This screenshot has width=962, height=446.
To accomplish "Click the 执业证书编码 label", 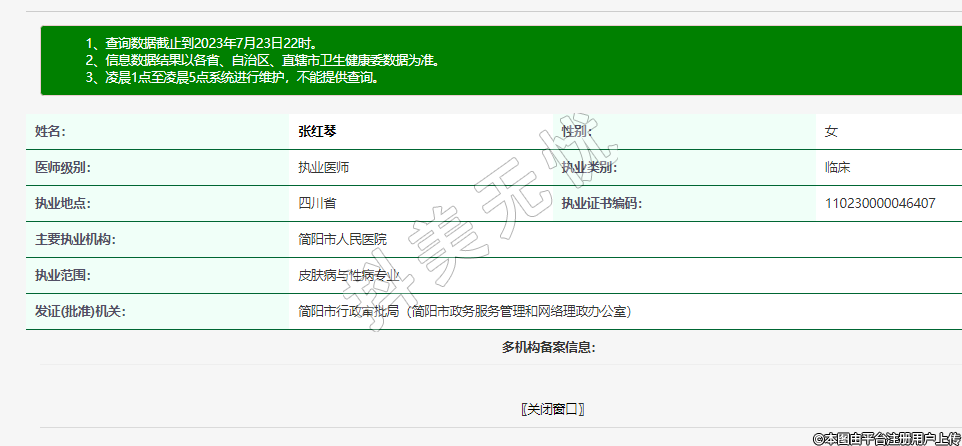I will click(x=600, y=203).
